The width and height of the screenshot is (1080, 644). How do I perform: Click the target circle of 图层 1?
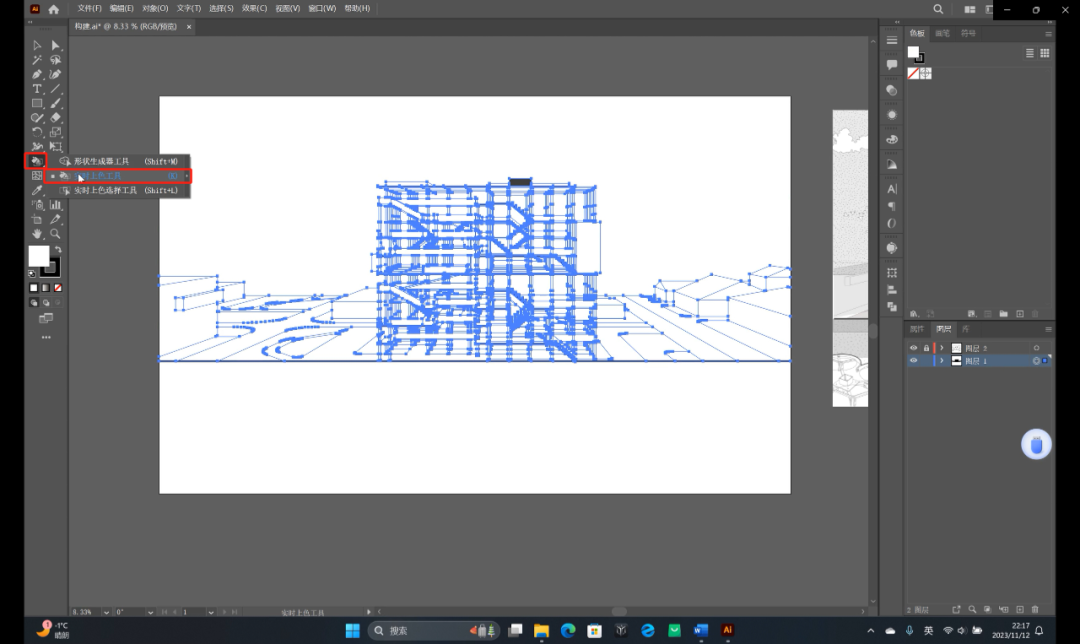coord(1036,361)
